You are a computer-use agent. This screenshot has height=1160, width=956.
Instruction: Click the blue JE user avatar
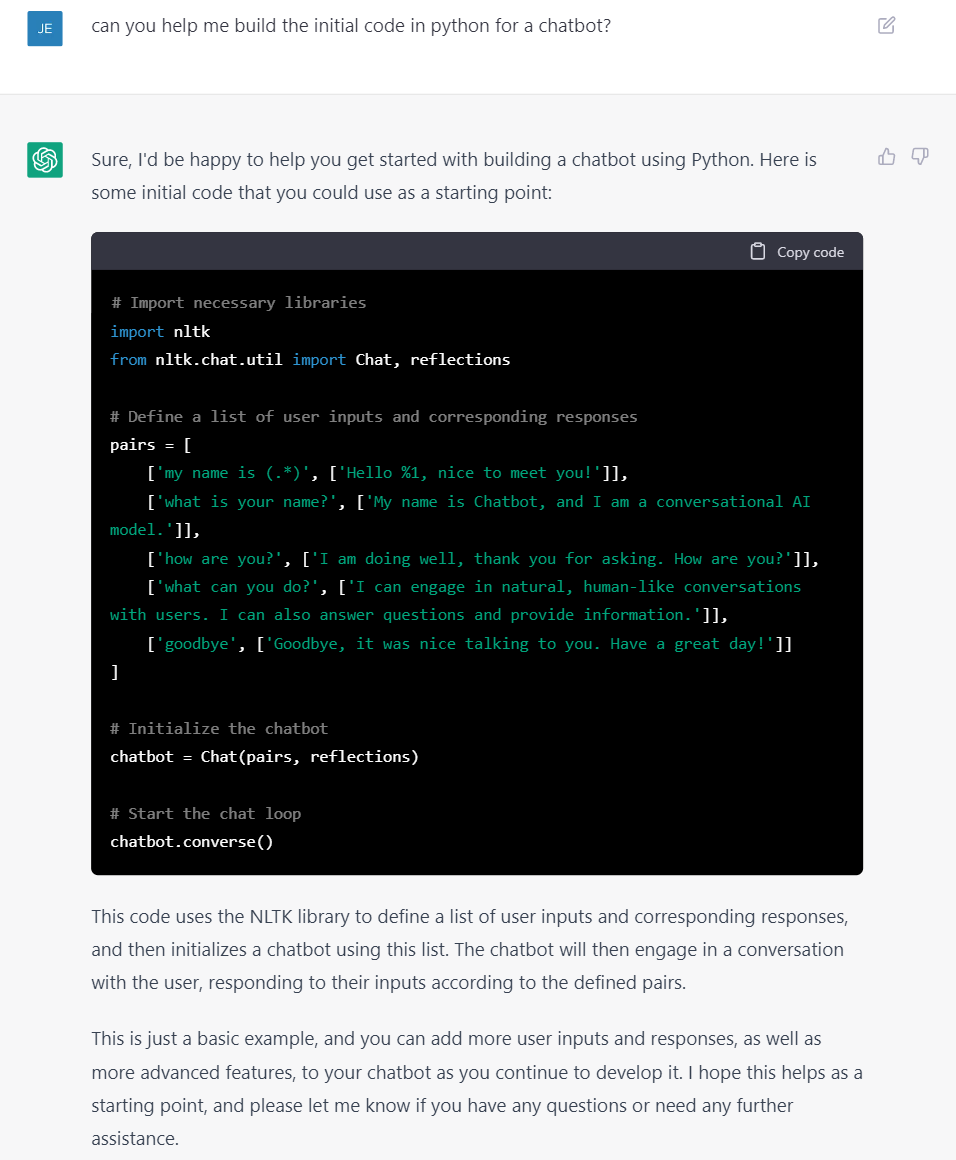pyautogui.click(x=45, y=29)
